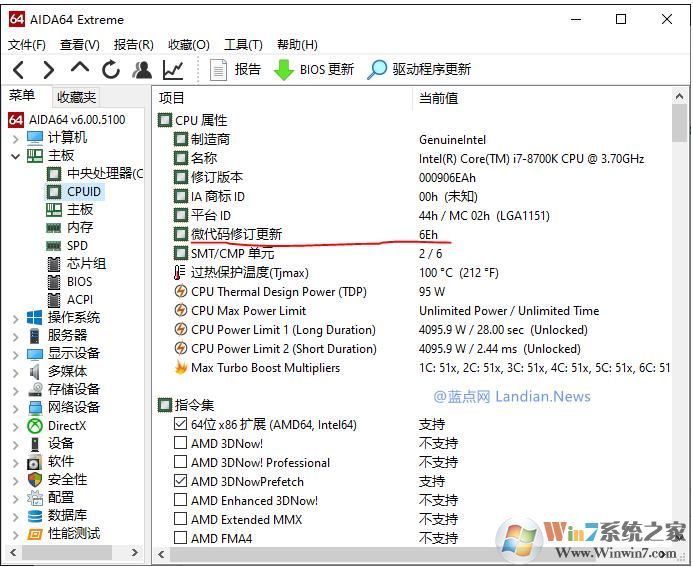Open the 报告(R) menu
Image resolution: width=693 pixels, height=567 pixels.
[133, 45]
